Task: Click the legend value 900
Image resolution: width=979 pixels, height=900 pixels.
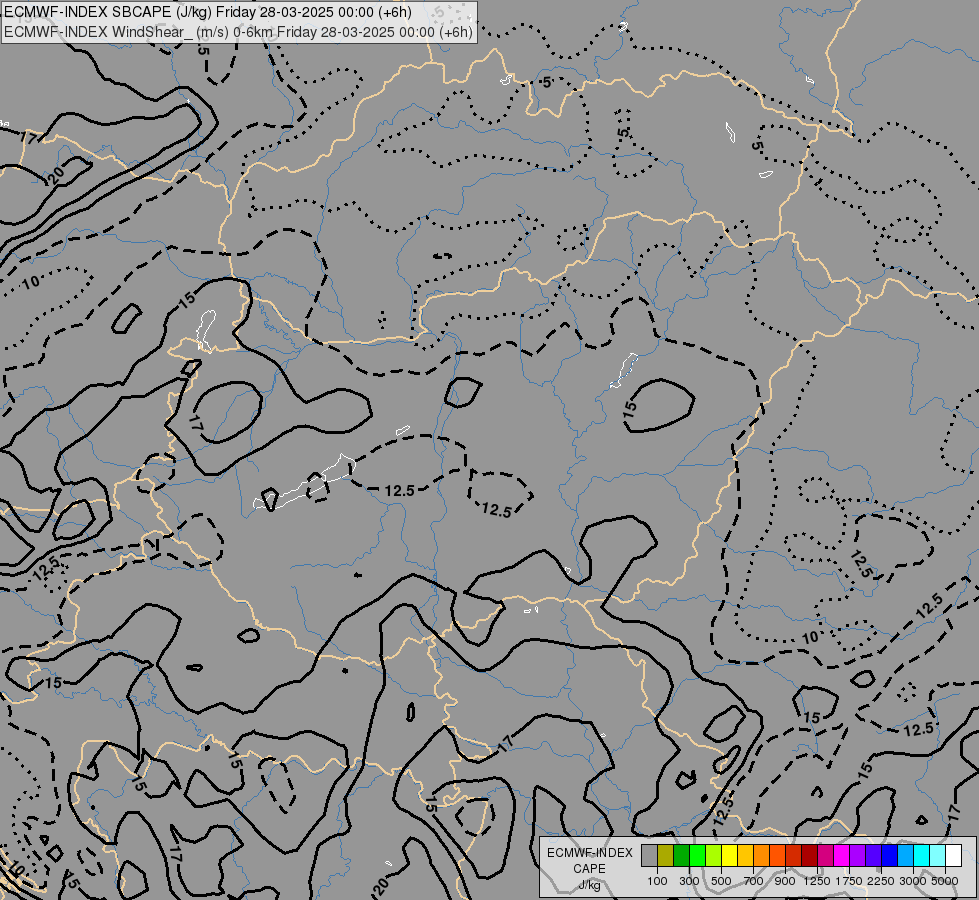Action: 785,881
